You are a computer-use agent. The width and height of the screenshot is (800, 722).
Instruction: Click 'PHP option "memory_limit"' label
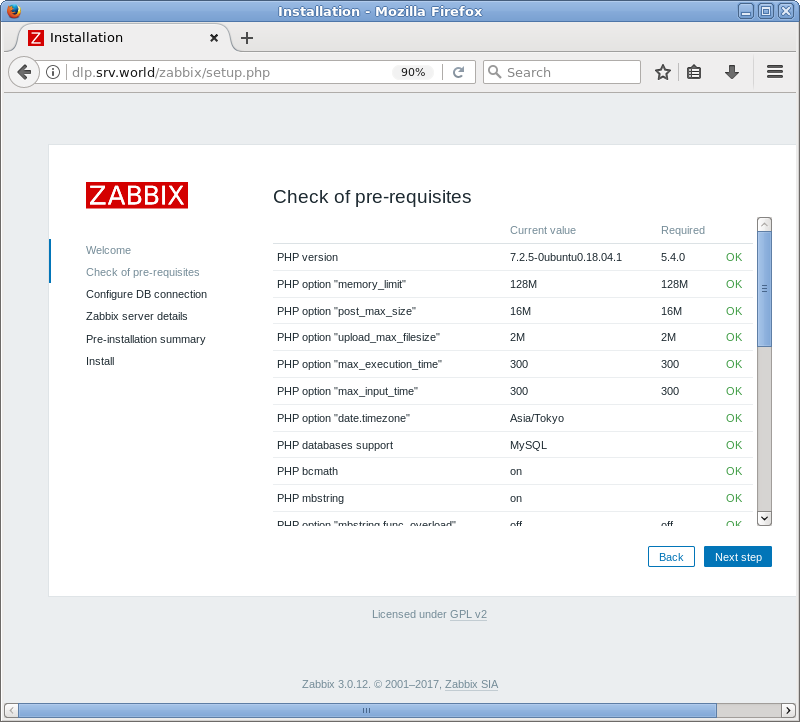coord(341,284)
